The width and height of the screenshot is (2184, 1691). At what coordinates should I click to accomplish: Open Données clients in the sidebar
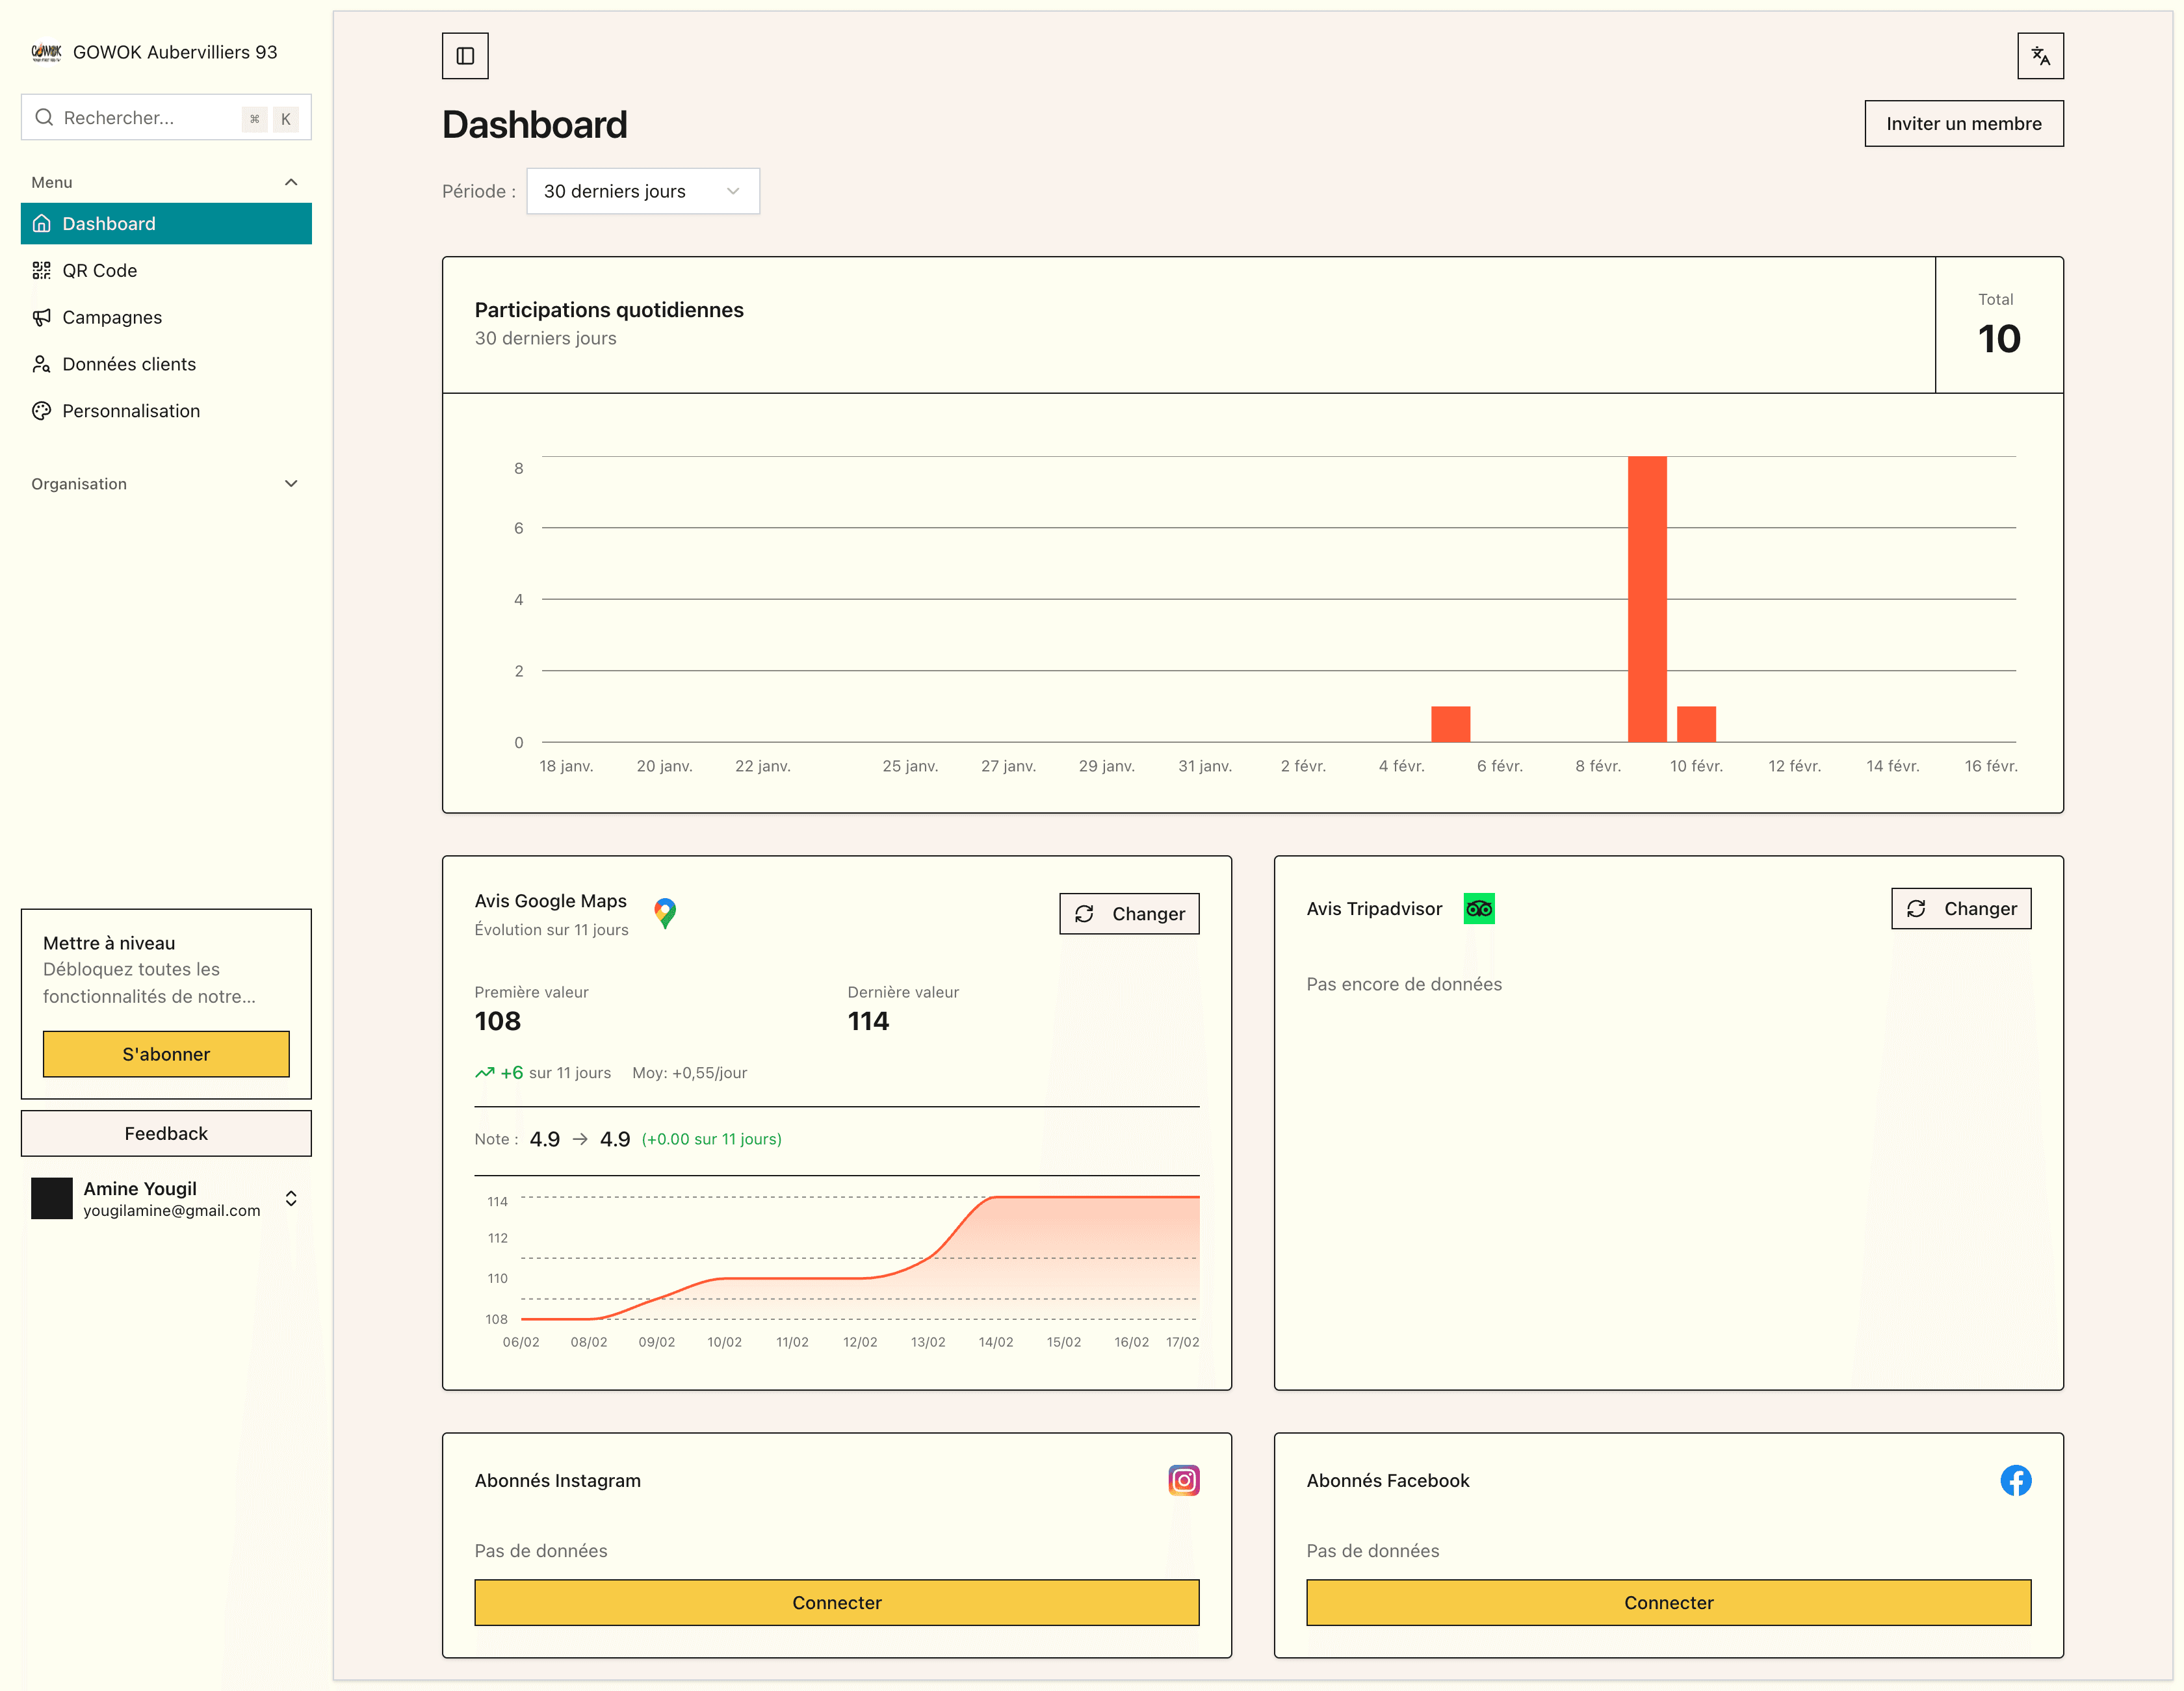(128, 364)
